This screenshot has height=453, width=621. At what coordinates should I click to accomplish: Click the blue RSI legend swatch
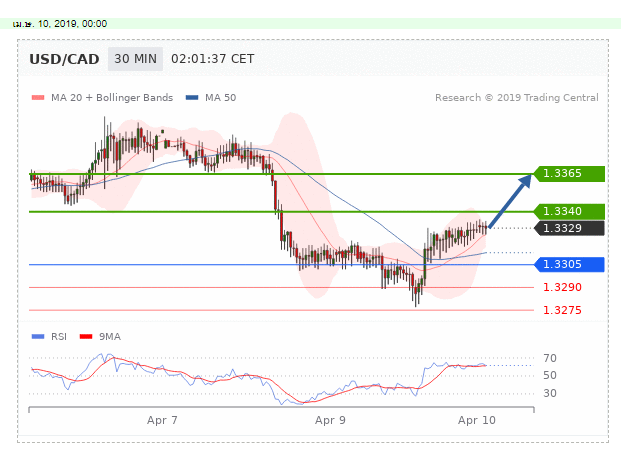38,337
